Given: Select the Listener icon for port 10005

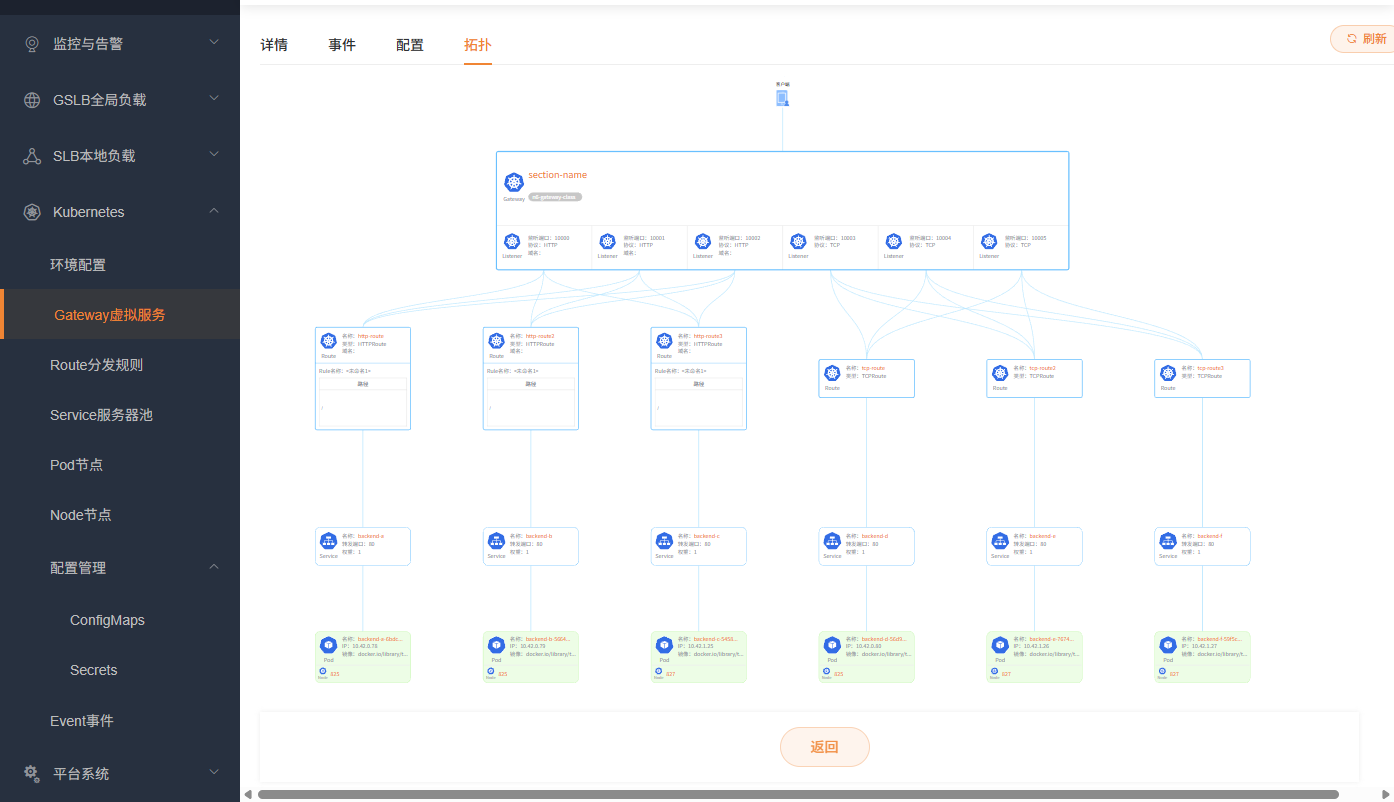Looking at the screenshot, I should point(989,242).
